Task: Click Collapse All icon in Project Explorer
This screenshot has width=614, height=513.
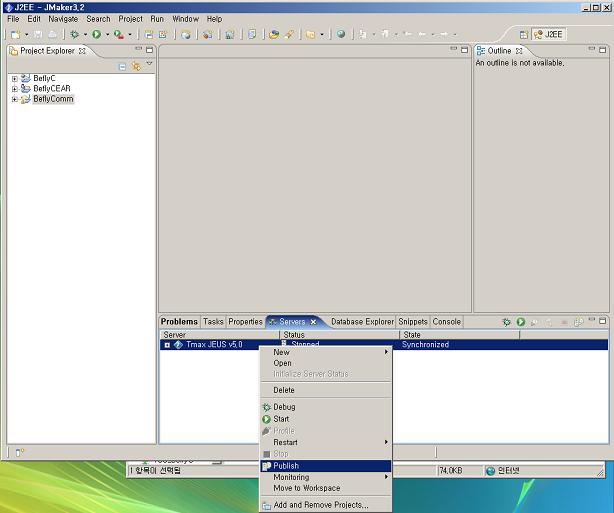Action: point(122,66)
